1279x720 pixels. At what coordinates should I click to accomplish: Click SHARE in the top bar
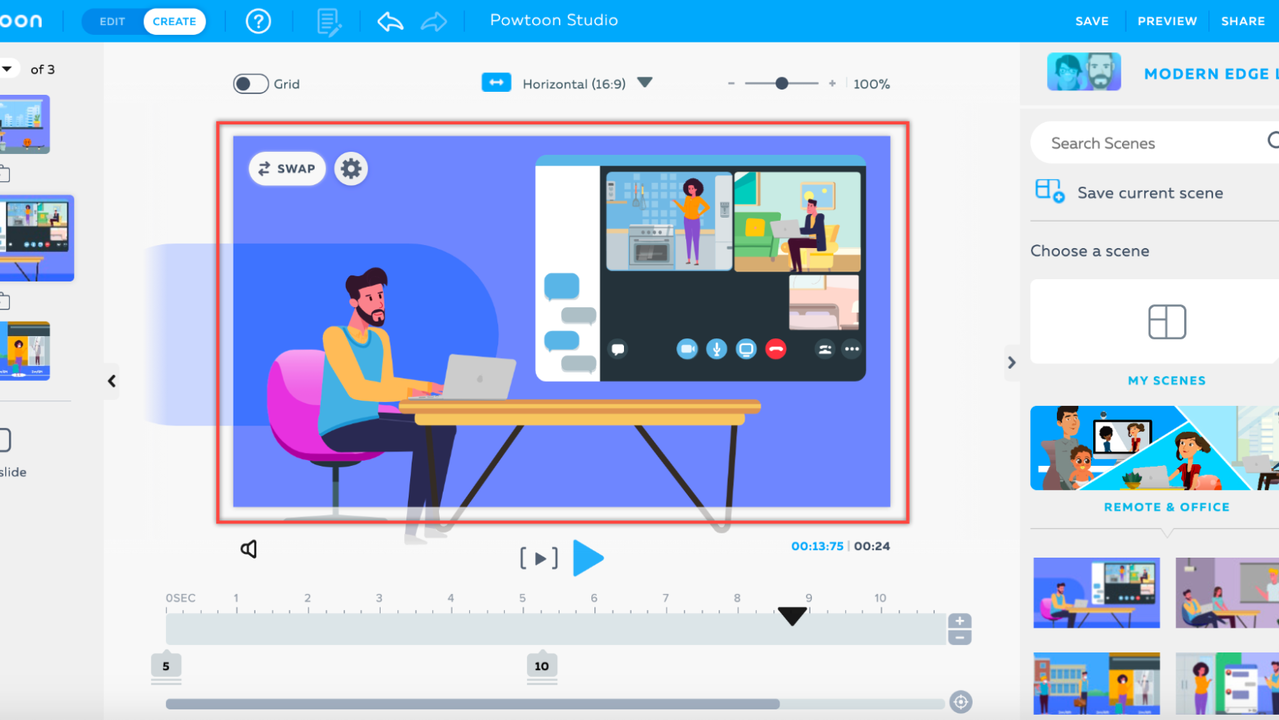coord(1243,21)
